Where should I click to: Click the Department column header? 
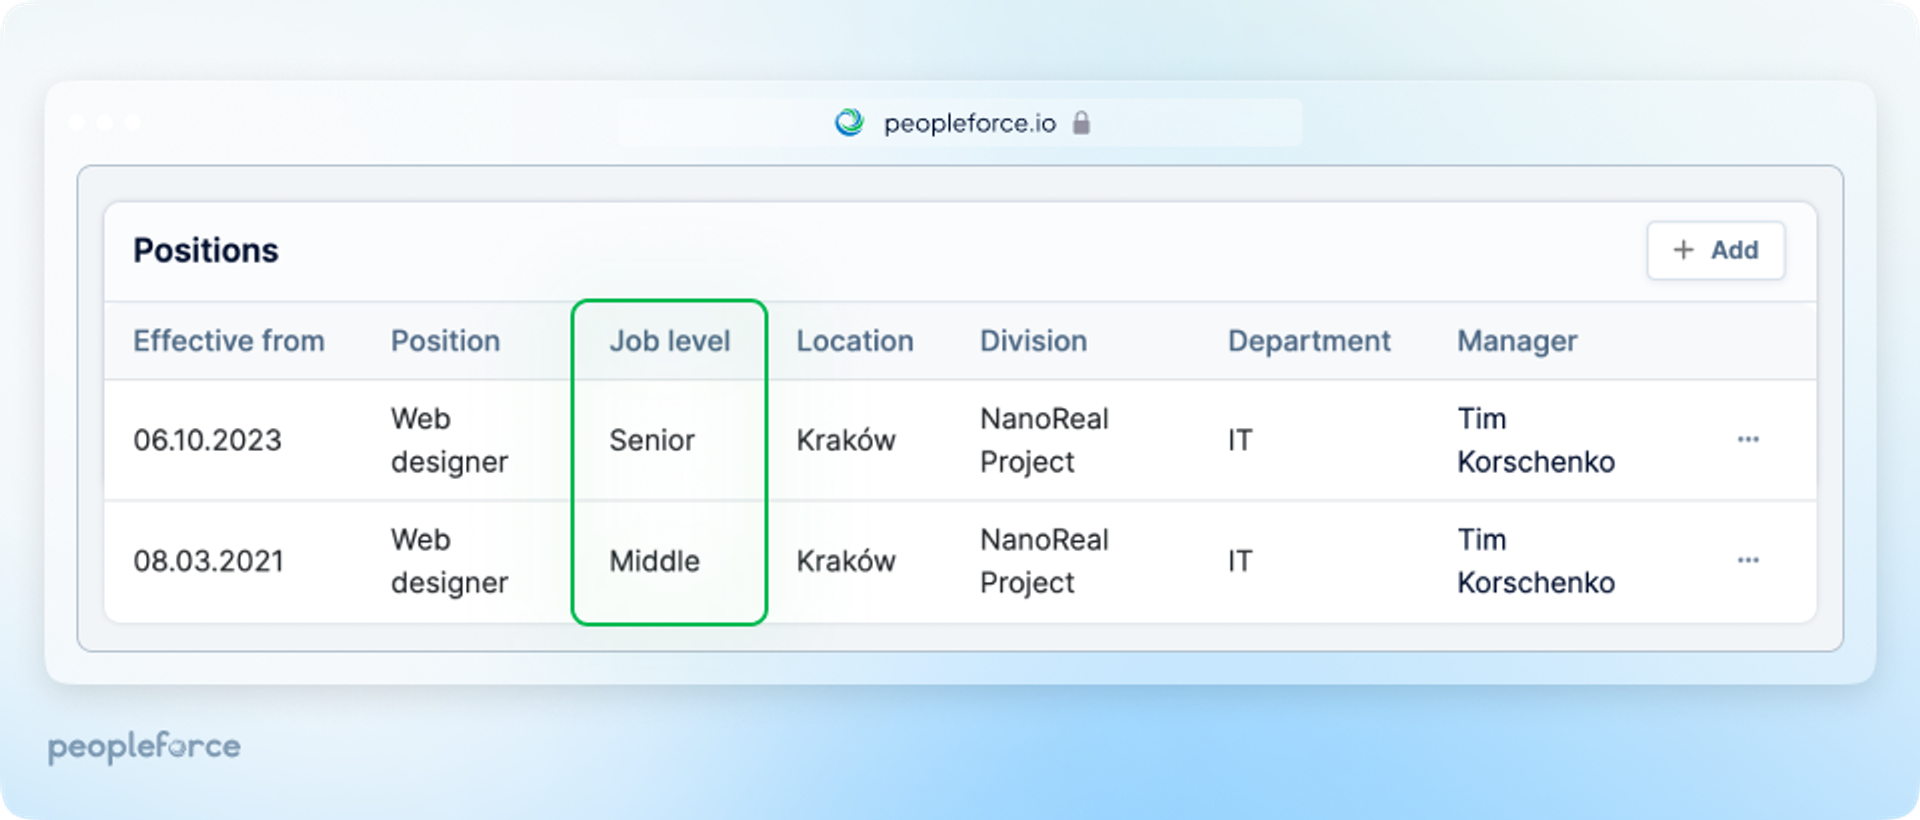[x=1309, y=341]
